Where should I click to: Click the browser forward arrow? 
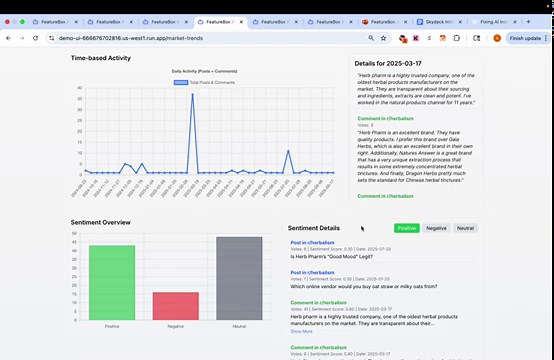pos(22,38)
